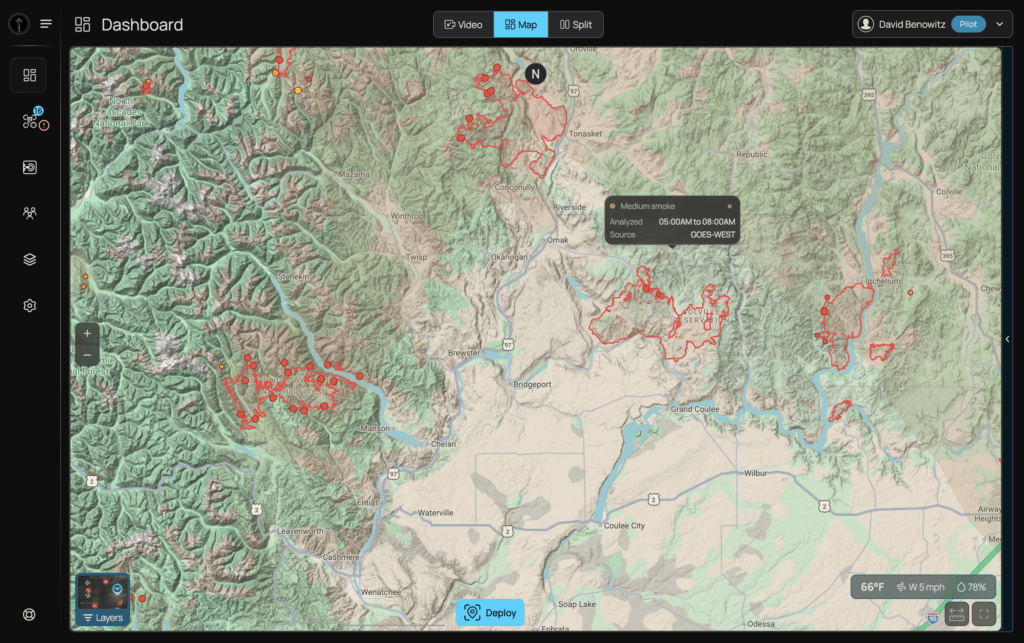1024x643 pixels.
Task: Click the Grand Coulee map label
Action: point(694,409)
